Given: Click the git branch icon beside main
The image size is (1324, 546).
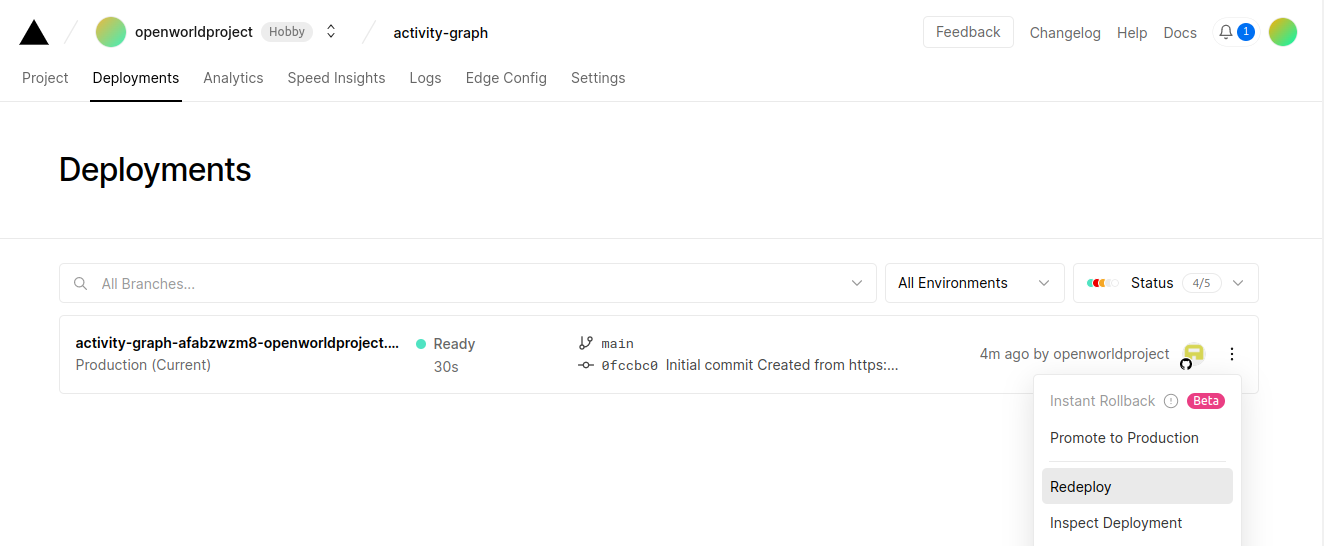Looking at the screenshot, I should coord(586,343).
